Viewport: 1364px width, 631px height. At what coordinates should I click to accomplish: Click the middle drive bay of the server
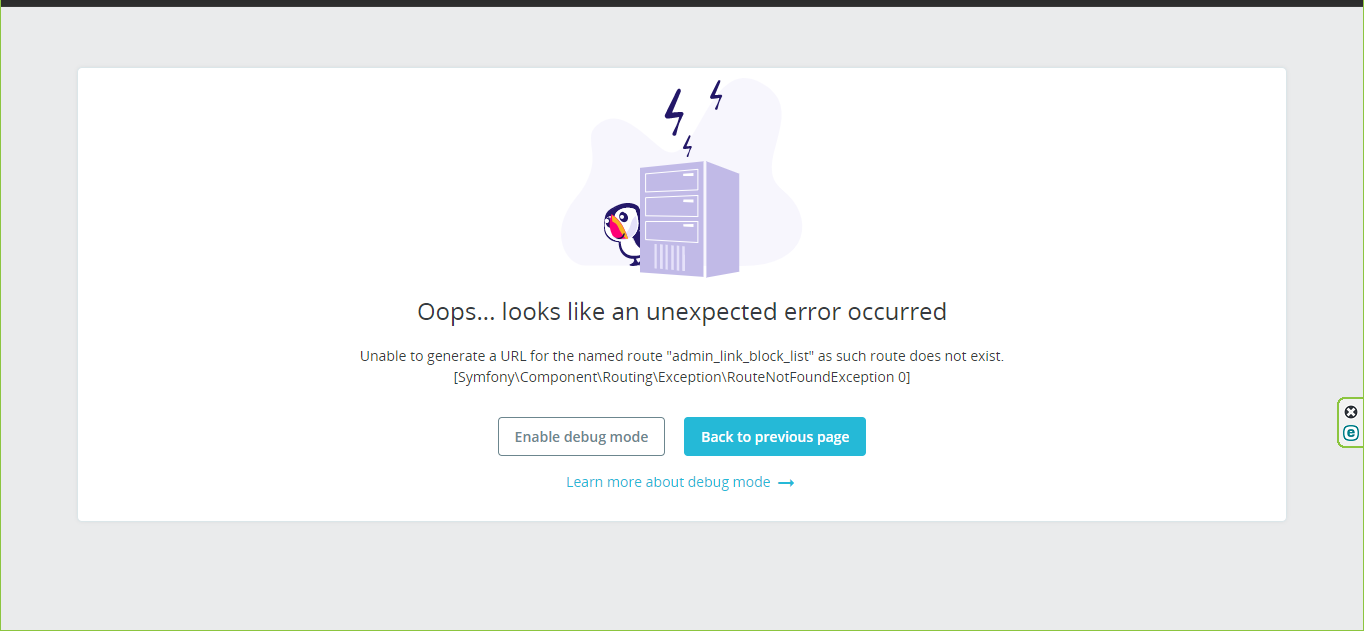(672, 206)
